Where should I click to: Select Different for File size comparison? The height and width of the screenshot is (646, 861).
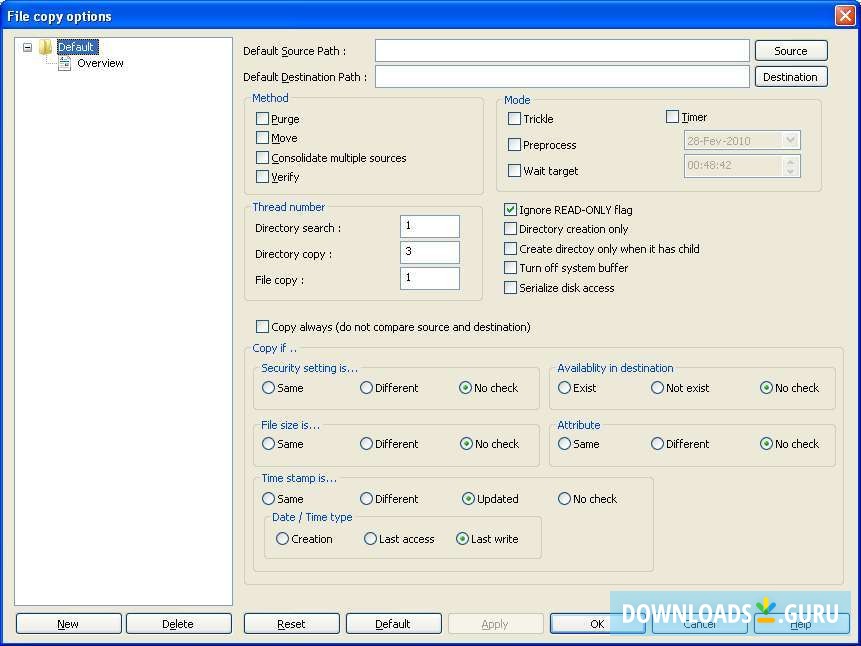pyautogui.click(x=366, y=444)
